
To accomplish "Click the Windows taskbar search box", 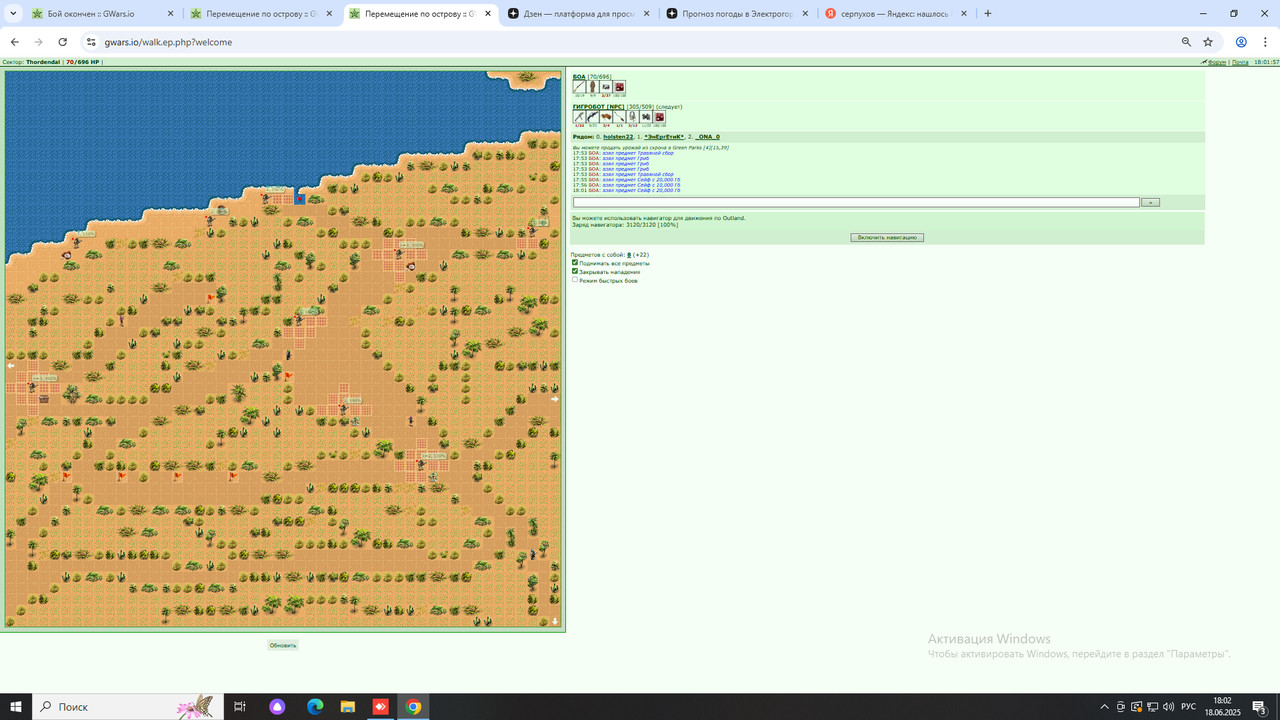I will [x=126, y=707].
